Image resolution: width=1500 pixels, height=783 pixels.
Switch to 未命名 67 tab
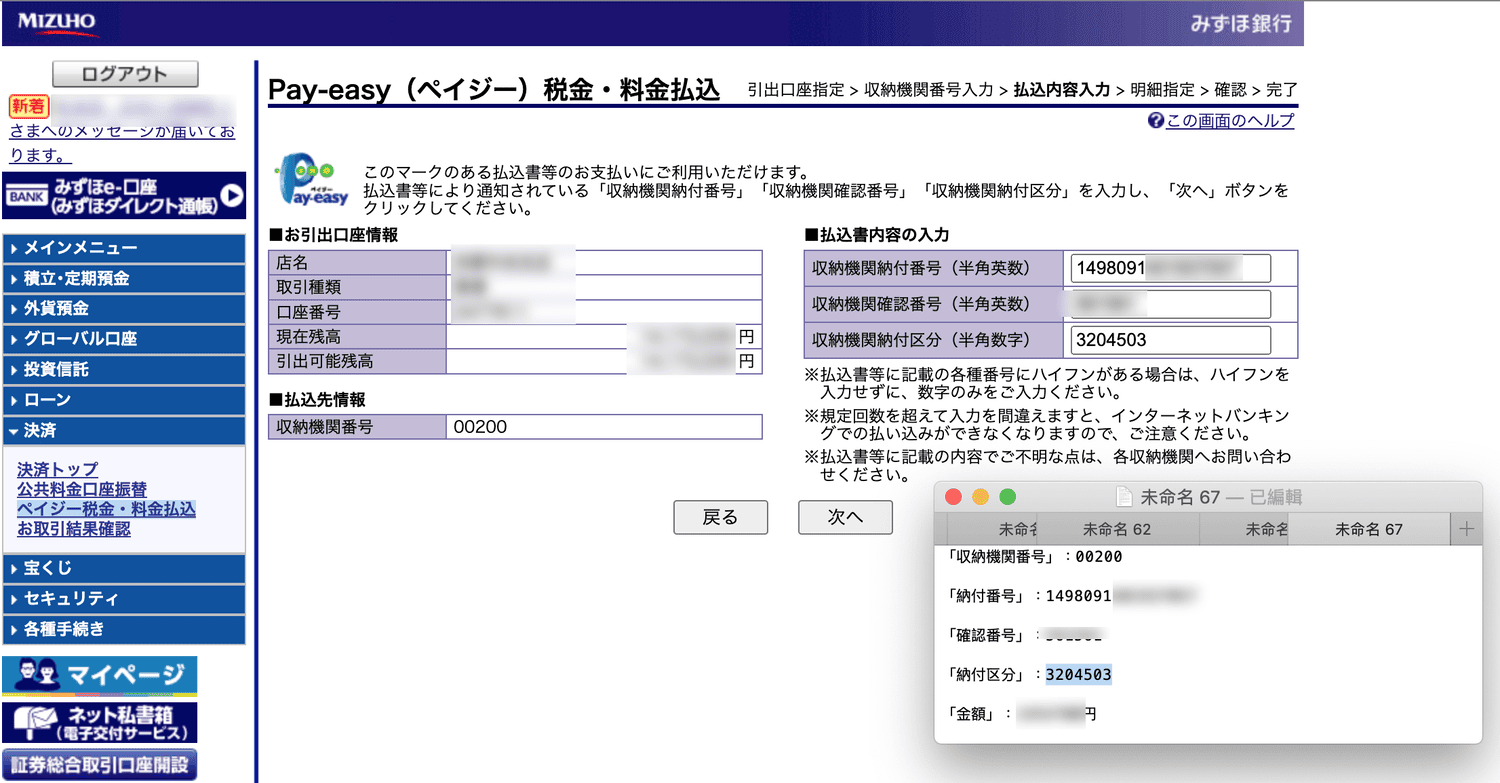coord(1369,530)
